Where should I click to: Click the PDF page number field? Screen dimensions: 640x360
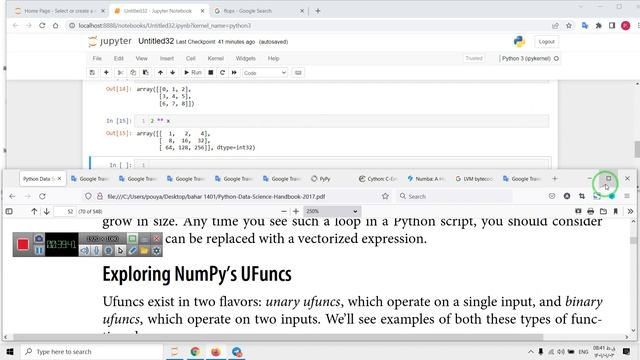64,211
